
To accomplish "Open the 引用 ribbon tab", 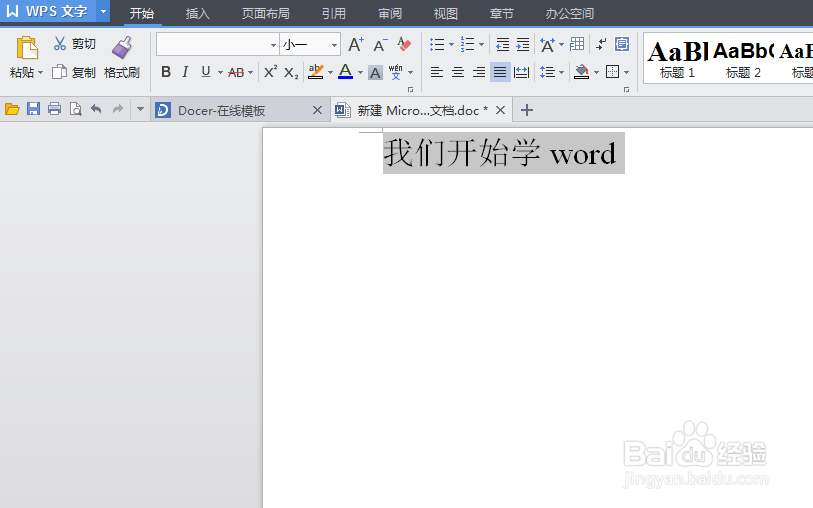I will click(x=334, y=13).
